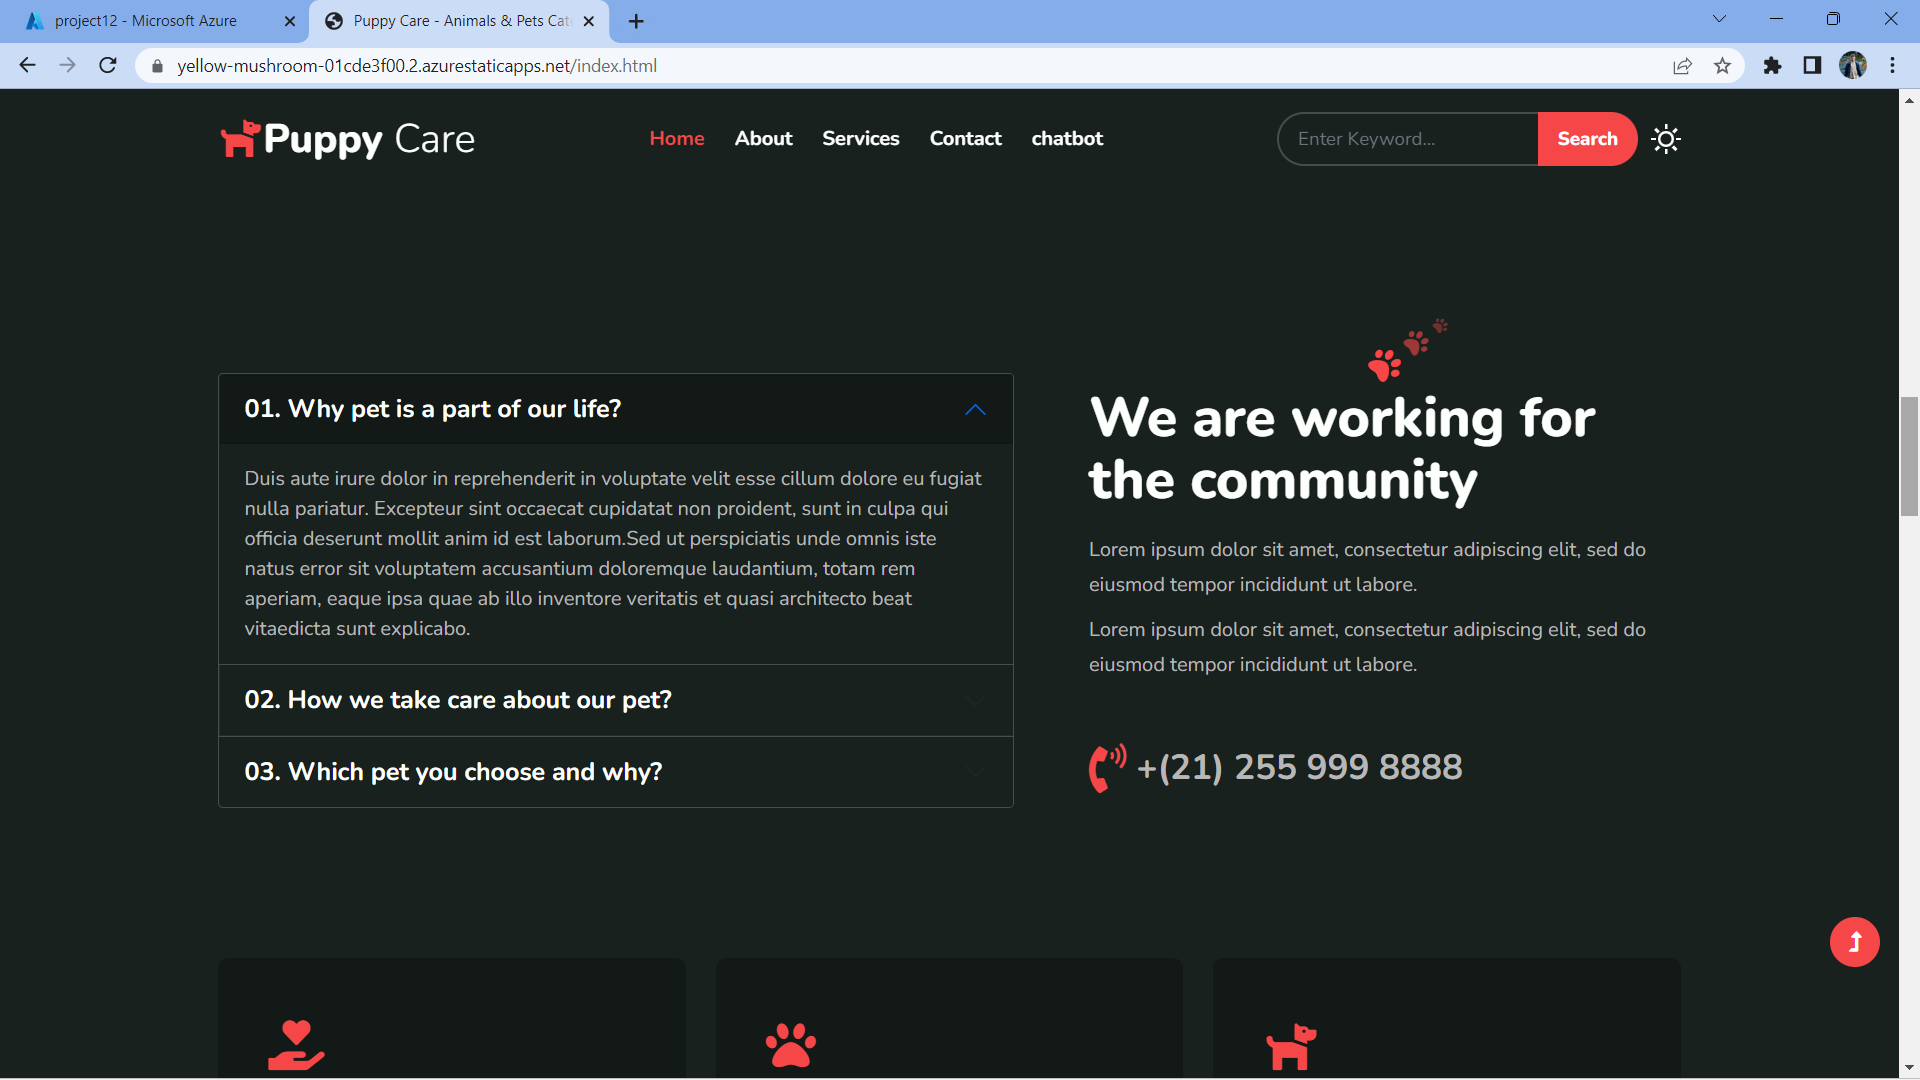Click the scroll-to-top arrow button
1920x1080 pixels.
[x=1854, y=941]
